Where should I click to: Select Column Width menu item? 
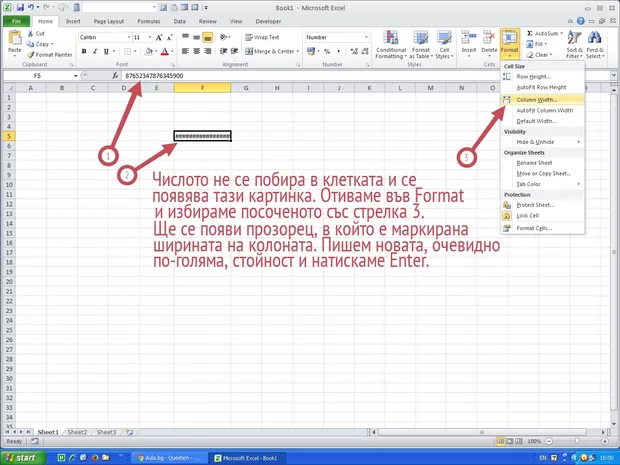[542, 100]
